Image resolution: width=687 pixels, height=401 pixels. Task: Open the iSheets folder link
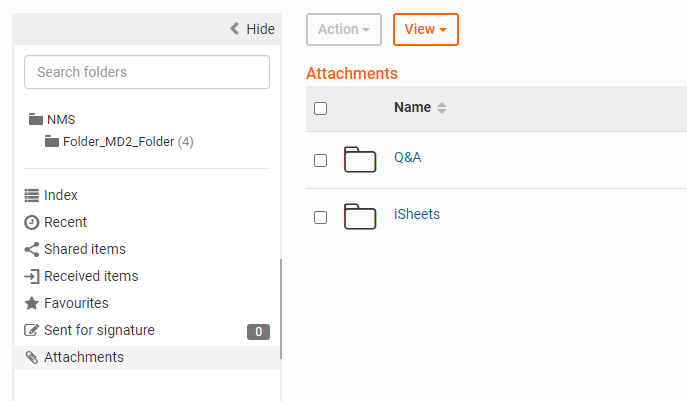417,214
